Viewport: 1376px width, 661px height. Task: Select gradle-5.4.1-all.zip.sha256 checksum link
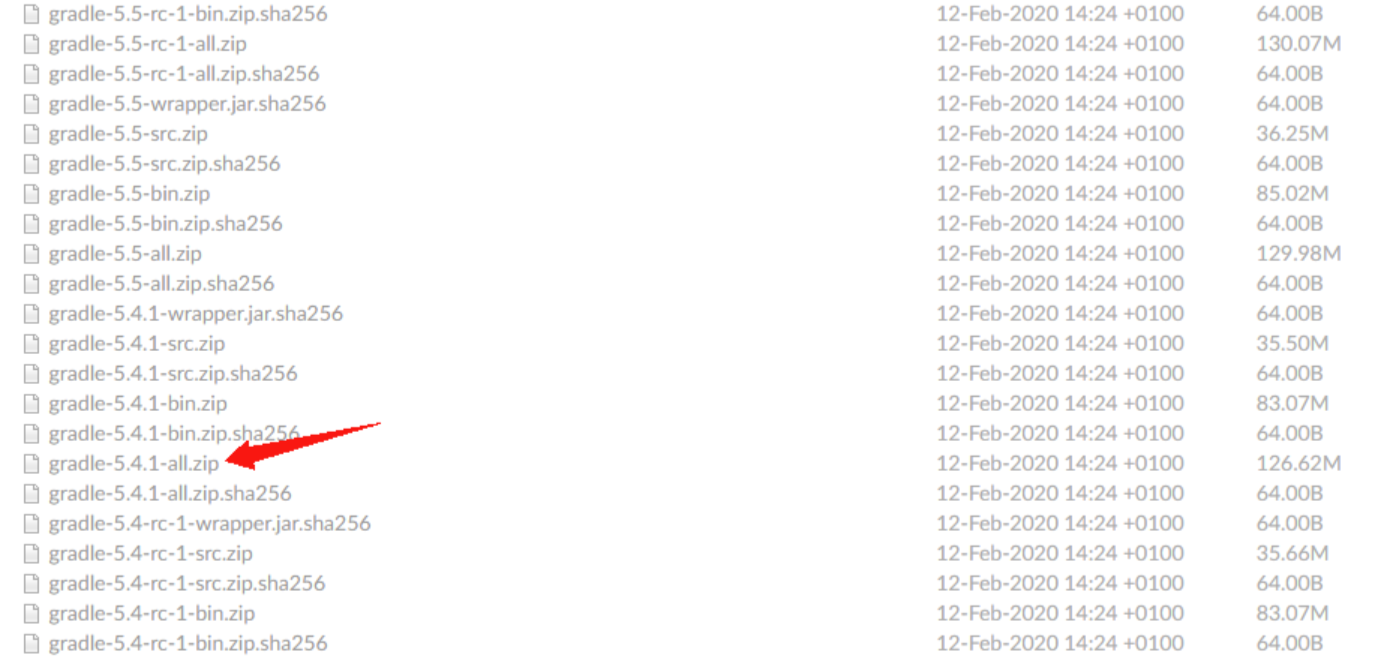[170, 494]
